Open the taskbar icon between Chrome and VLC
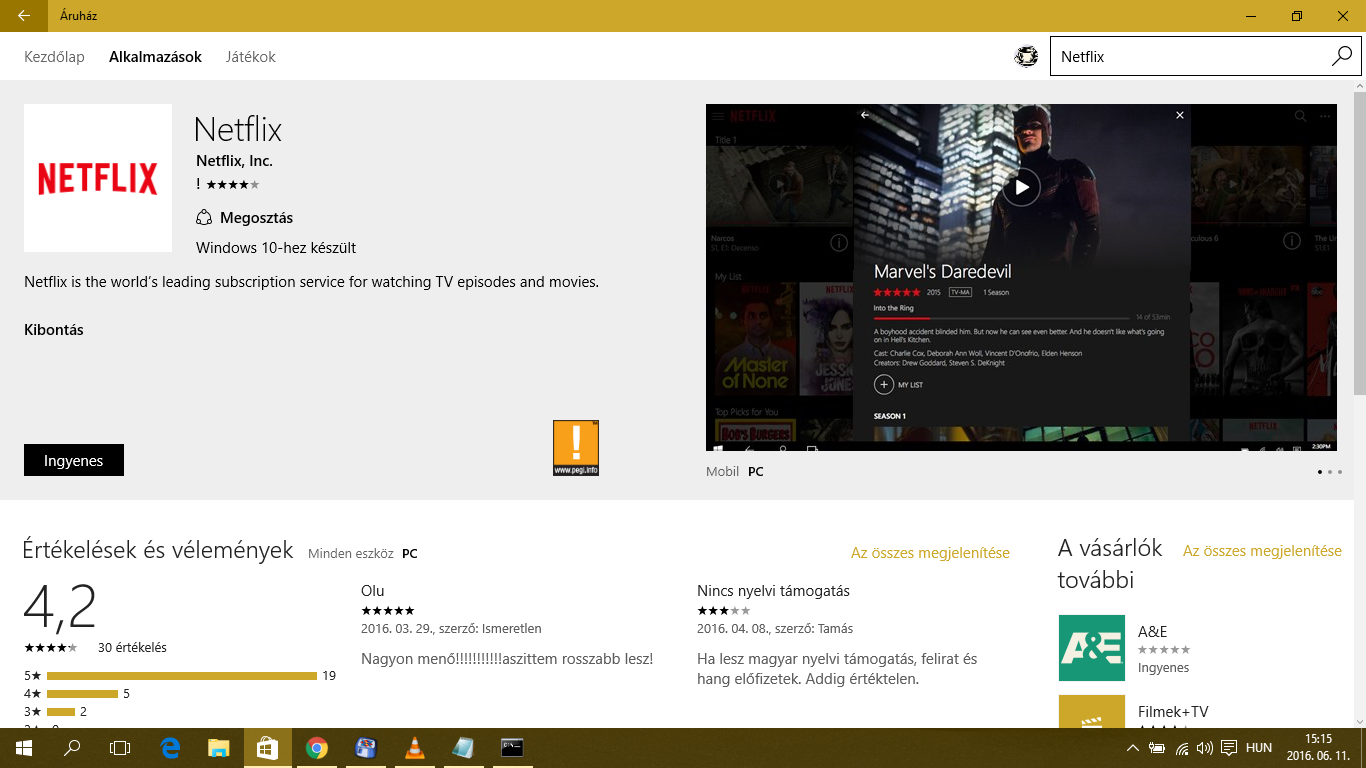 click(x=366, y=748)
